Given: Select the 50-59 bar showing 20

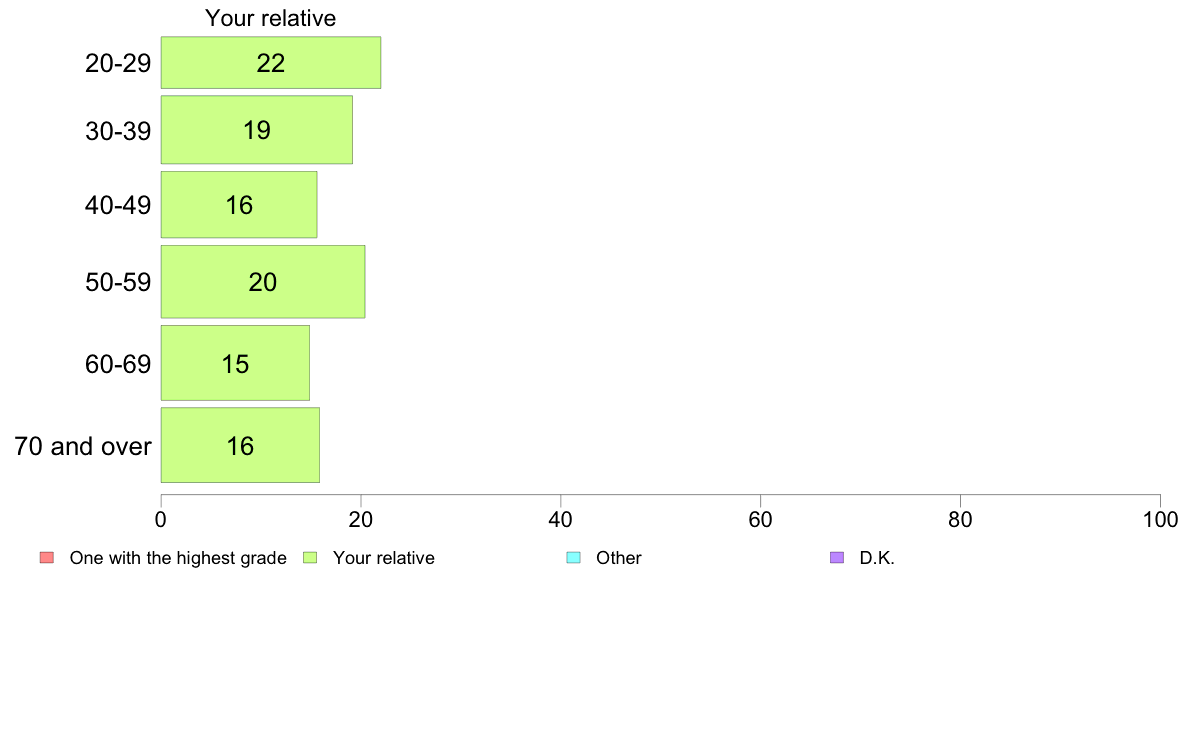Looking at the screenshot, I should [x=262, y=282].
